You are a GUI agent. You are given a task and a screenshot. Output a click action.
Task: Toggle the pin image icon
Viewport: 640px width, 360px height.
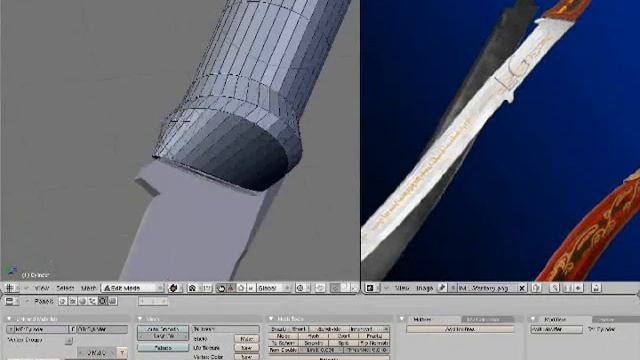coord(442,288)
